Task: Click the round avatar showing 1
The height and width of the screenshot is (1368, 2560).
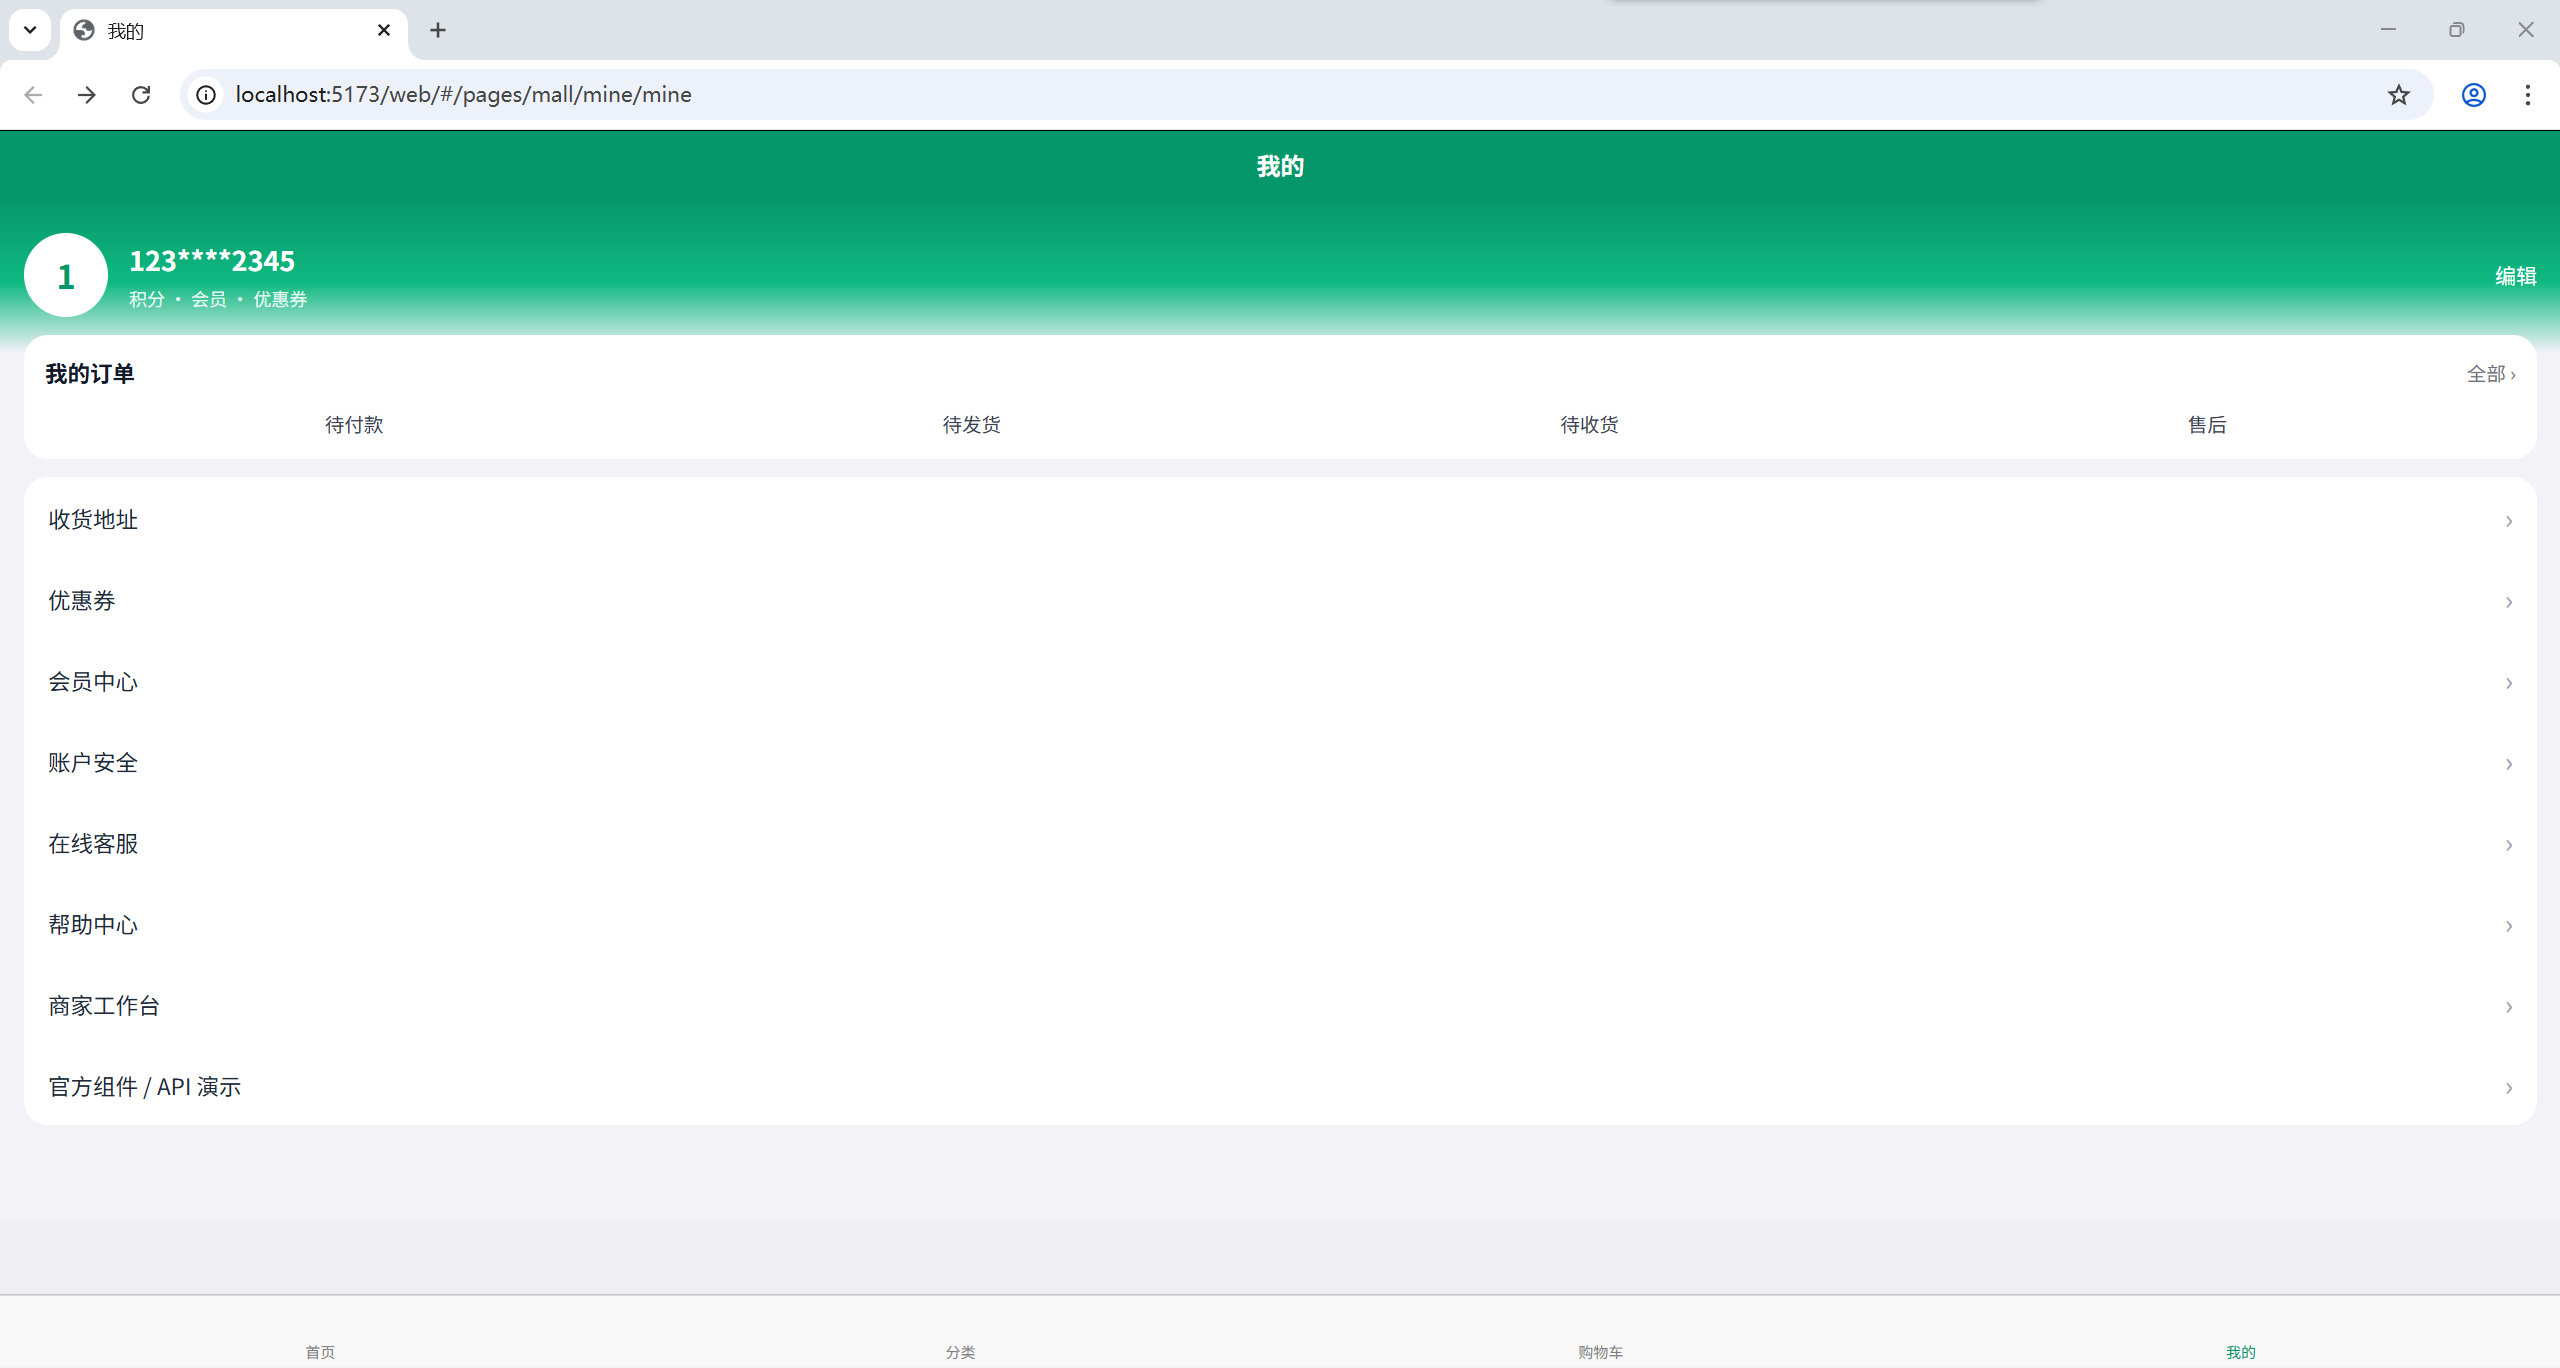Action: pyautogui.click(x=66, y=275)
